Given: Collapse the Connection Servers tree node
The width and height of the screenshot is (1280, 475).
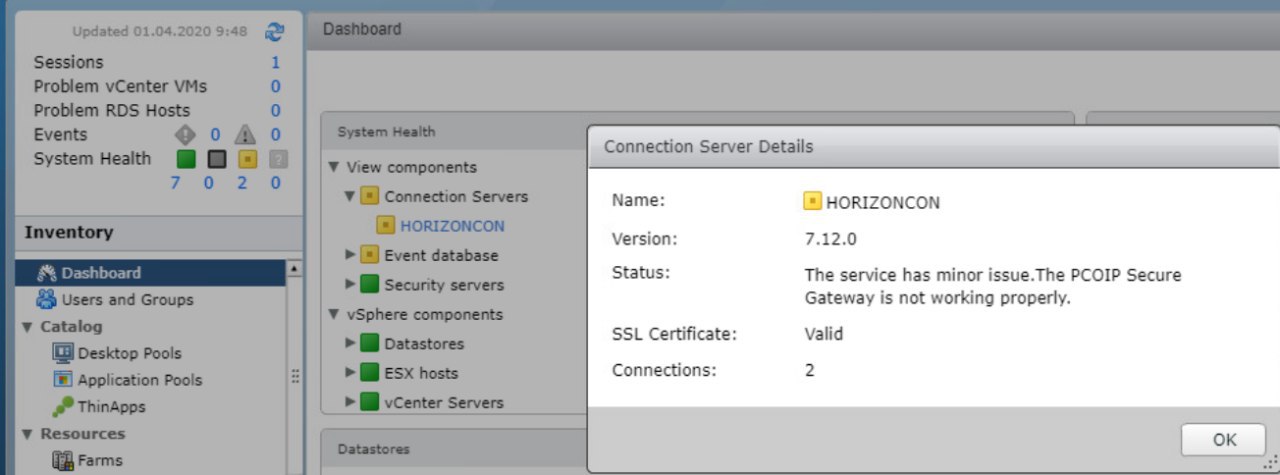Looking at the screenshot, I should click(x=350, y=196).
